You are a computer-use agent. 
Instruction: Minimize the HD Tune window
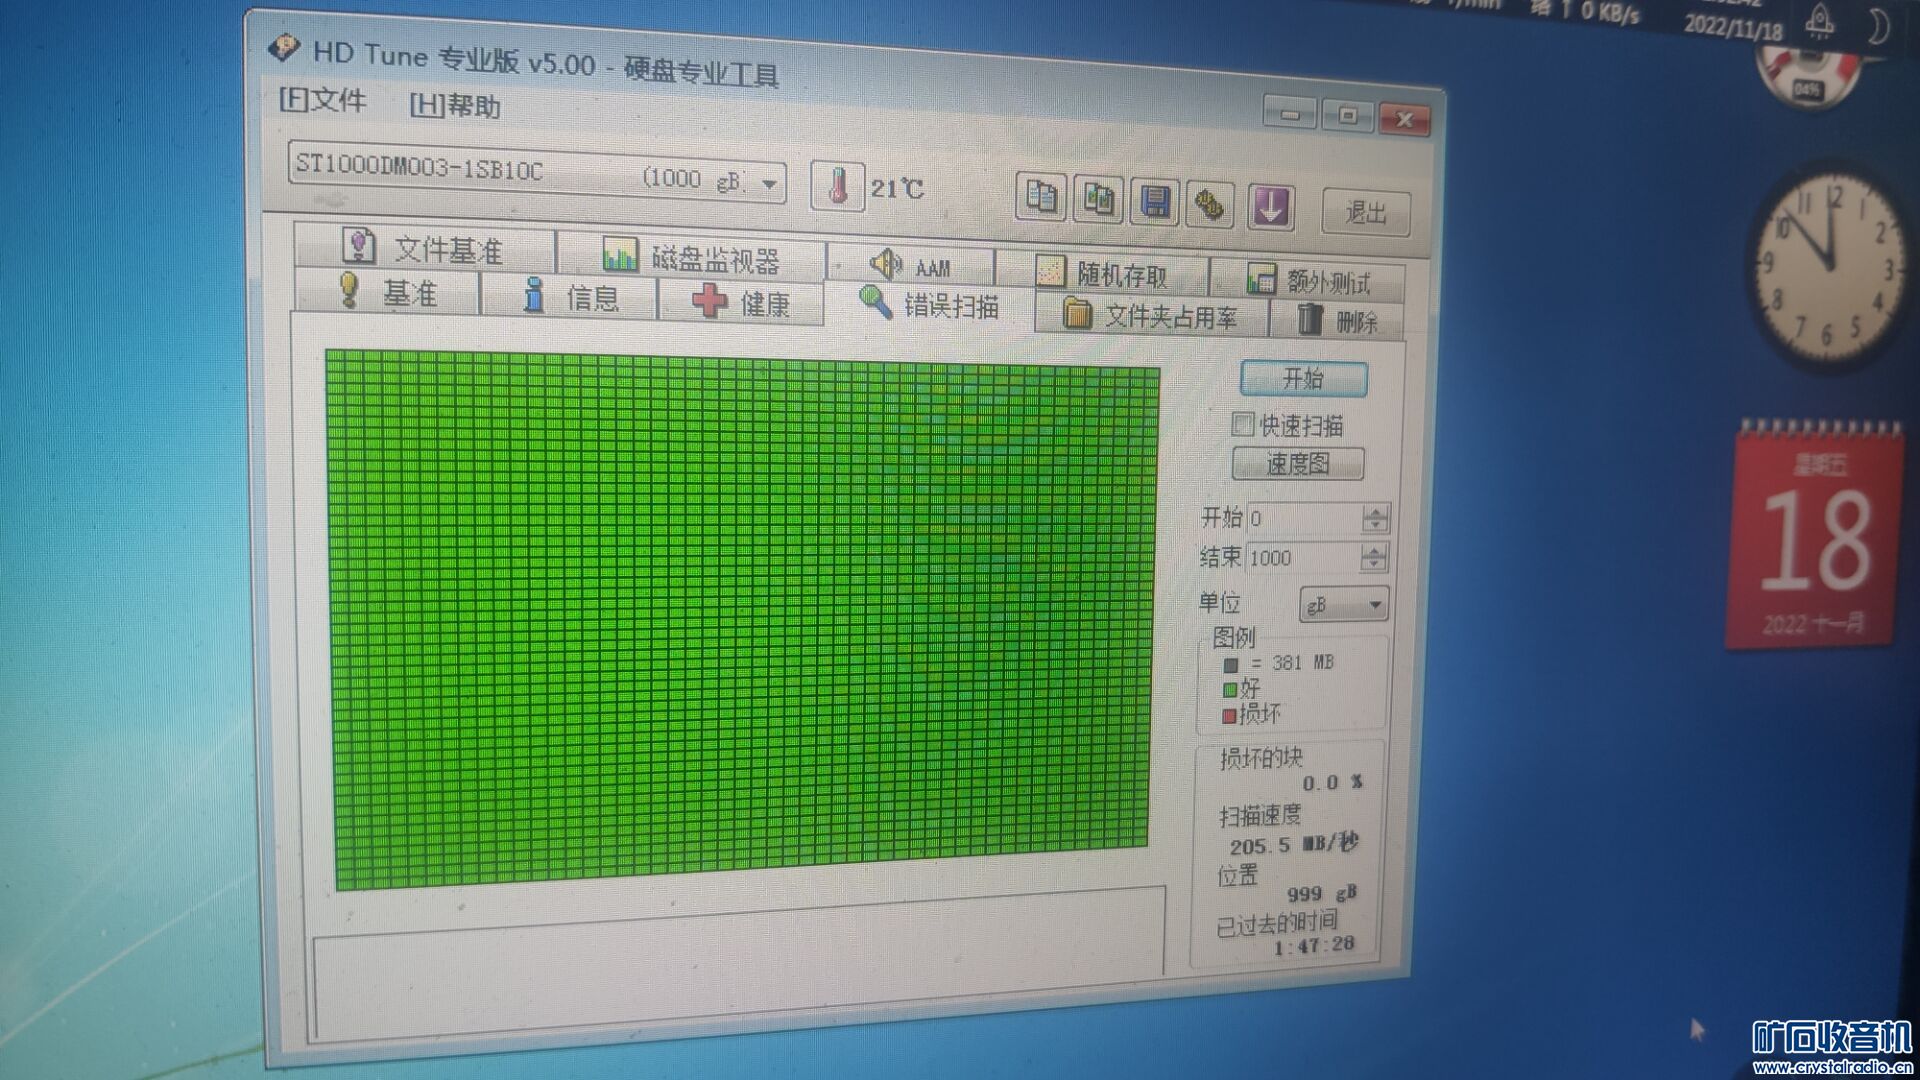tap(1290, 112)
